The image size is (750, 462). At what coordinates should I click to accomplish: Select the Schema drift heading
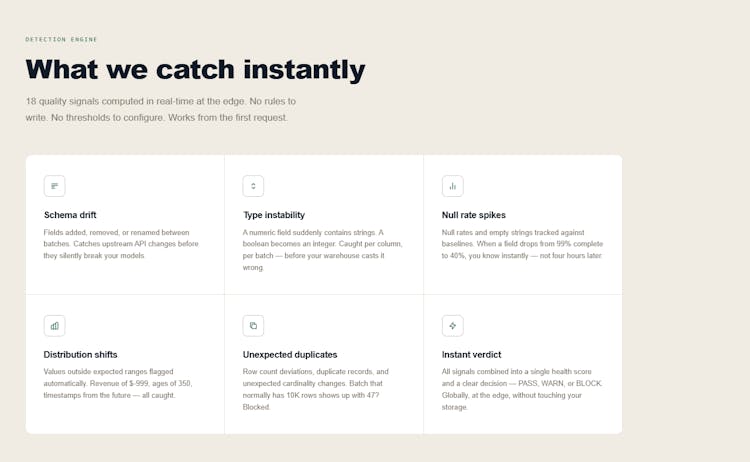tap(70, 215)
